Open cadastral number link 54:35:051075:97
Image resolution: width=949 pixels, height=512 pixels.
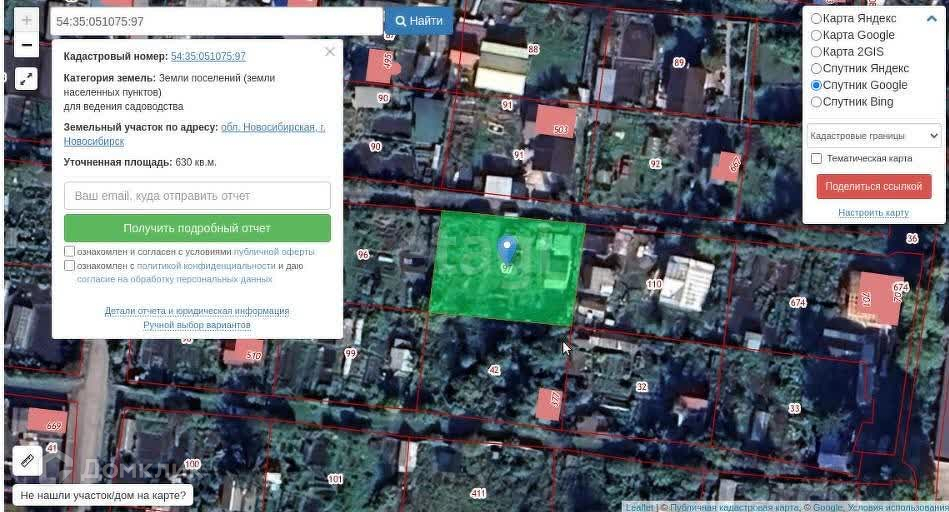[x=208, y=56]
